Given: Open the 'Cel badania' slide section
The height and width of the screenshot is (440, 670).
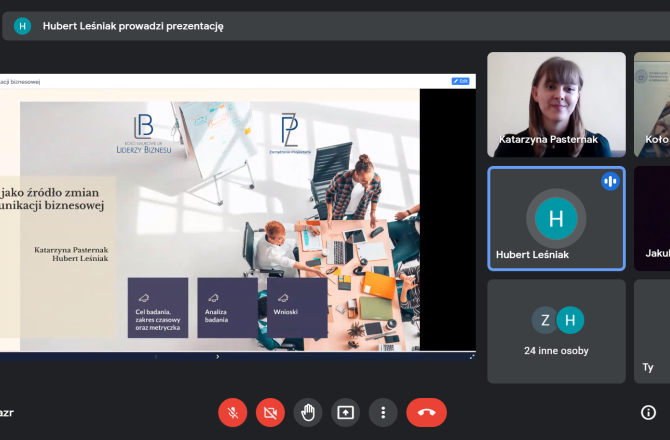Looking at the screenshot, I should (x=158, y=308).
